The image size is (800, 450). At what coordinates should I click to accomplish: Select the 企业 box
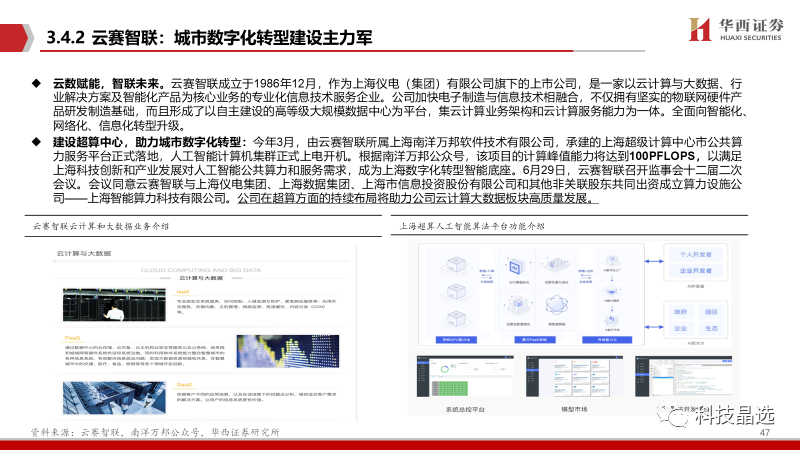[x=681, y=328]
